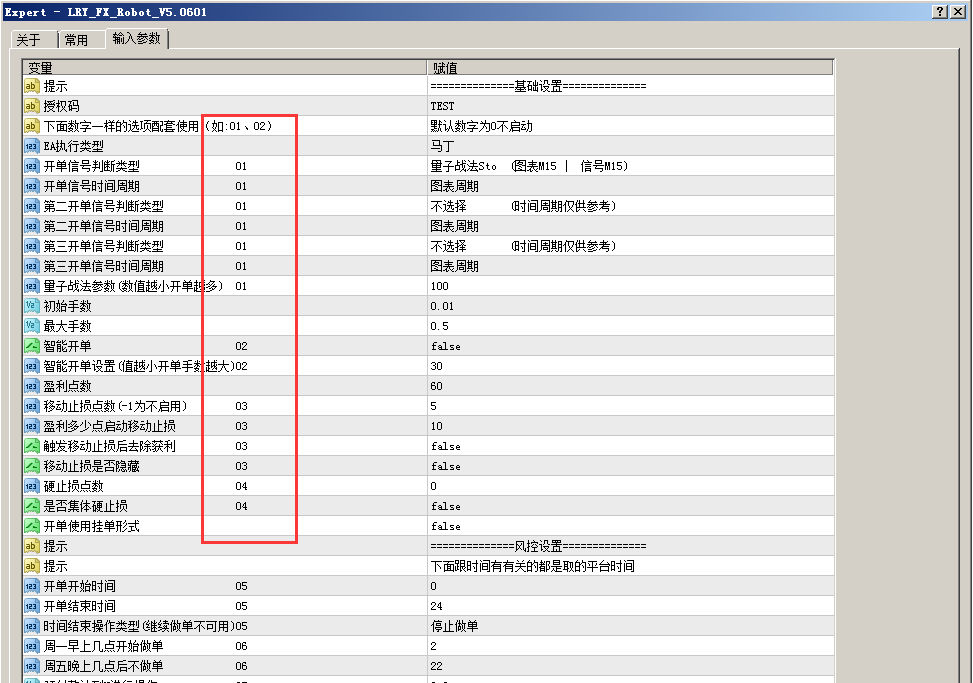Click the icon beside 量子战法参数
The width and height of the screenshot is (973, 683).
click(32, 286)
